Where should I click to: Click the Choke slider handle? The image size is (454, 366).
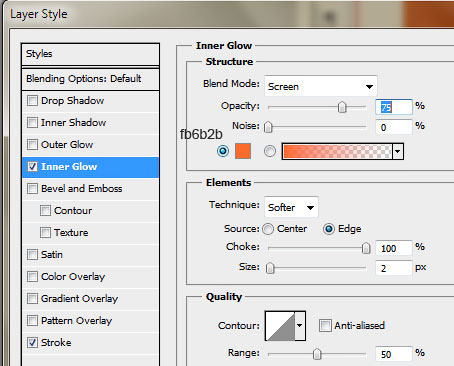pos(366,248)
